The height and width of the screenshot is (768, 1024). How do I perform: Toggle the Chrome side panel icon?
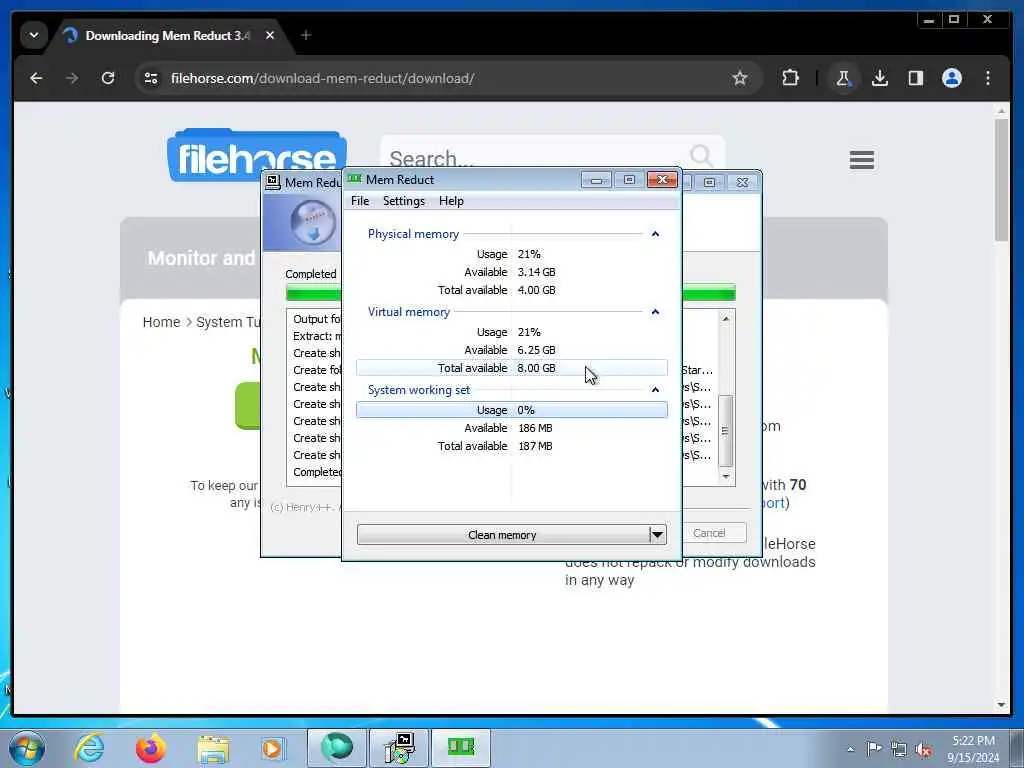pos(916,78)
